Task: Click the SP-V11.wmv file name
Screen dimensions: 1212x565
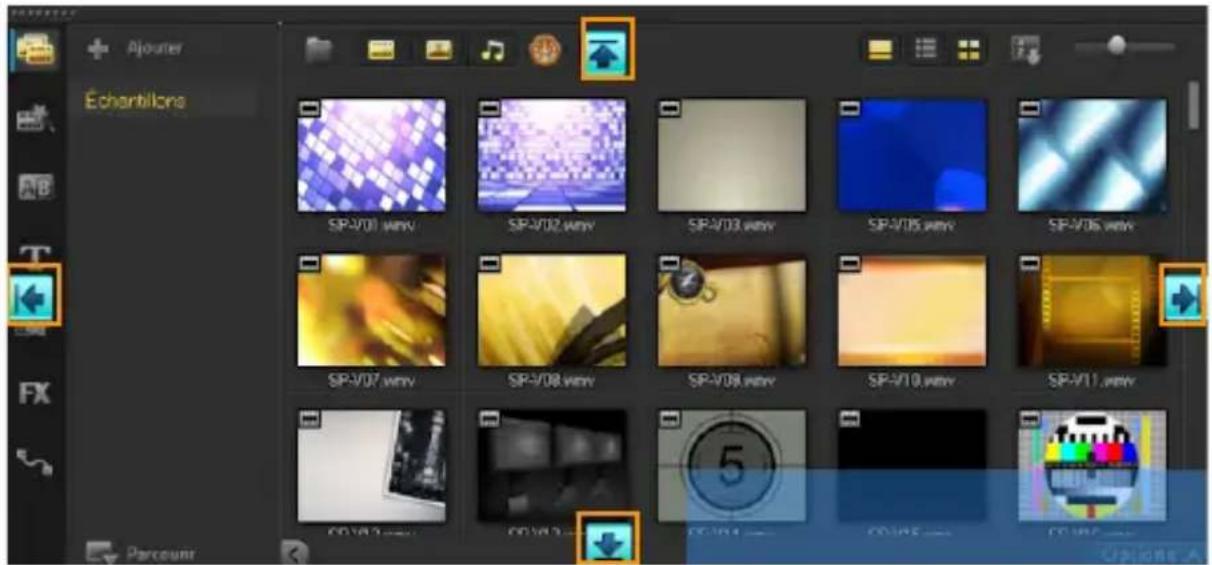Action: coord(1091,380)
